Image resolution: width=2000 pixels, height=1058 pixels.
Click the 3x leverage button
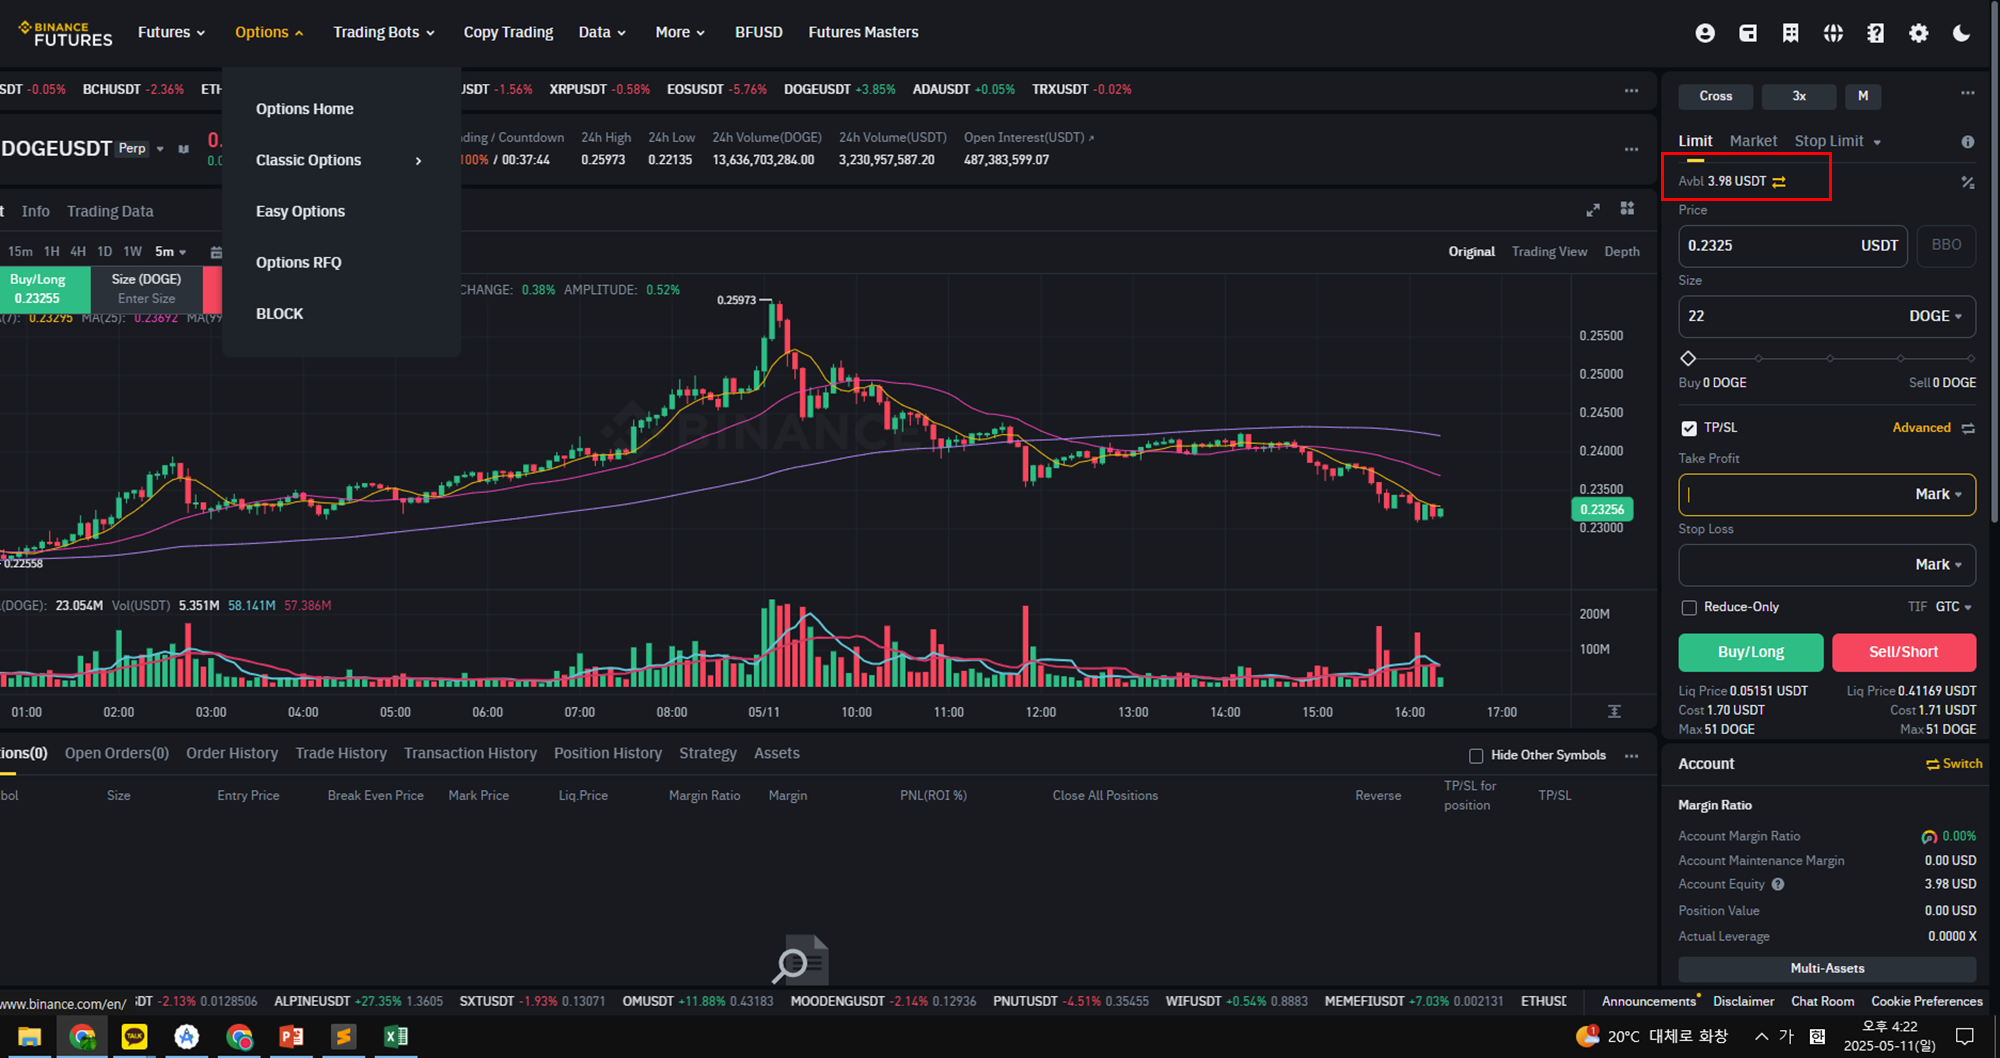click(1798, 96)
